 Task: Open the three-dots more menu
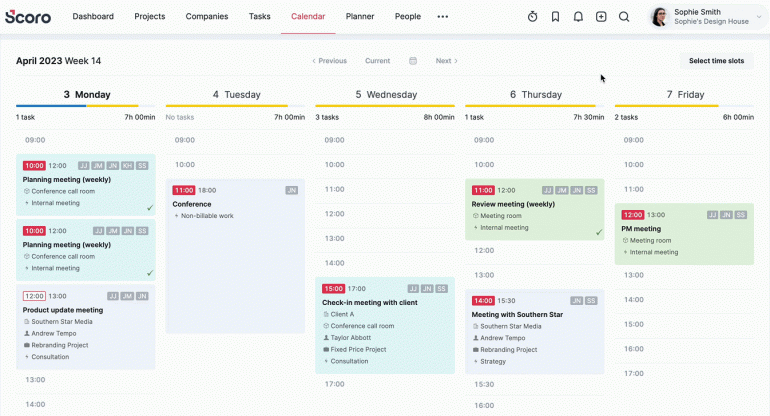pos(442,17)
